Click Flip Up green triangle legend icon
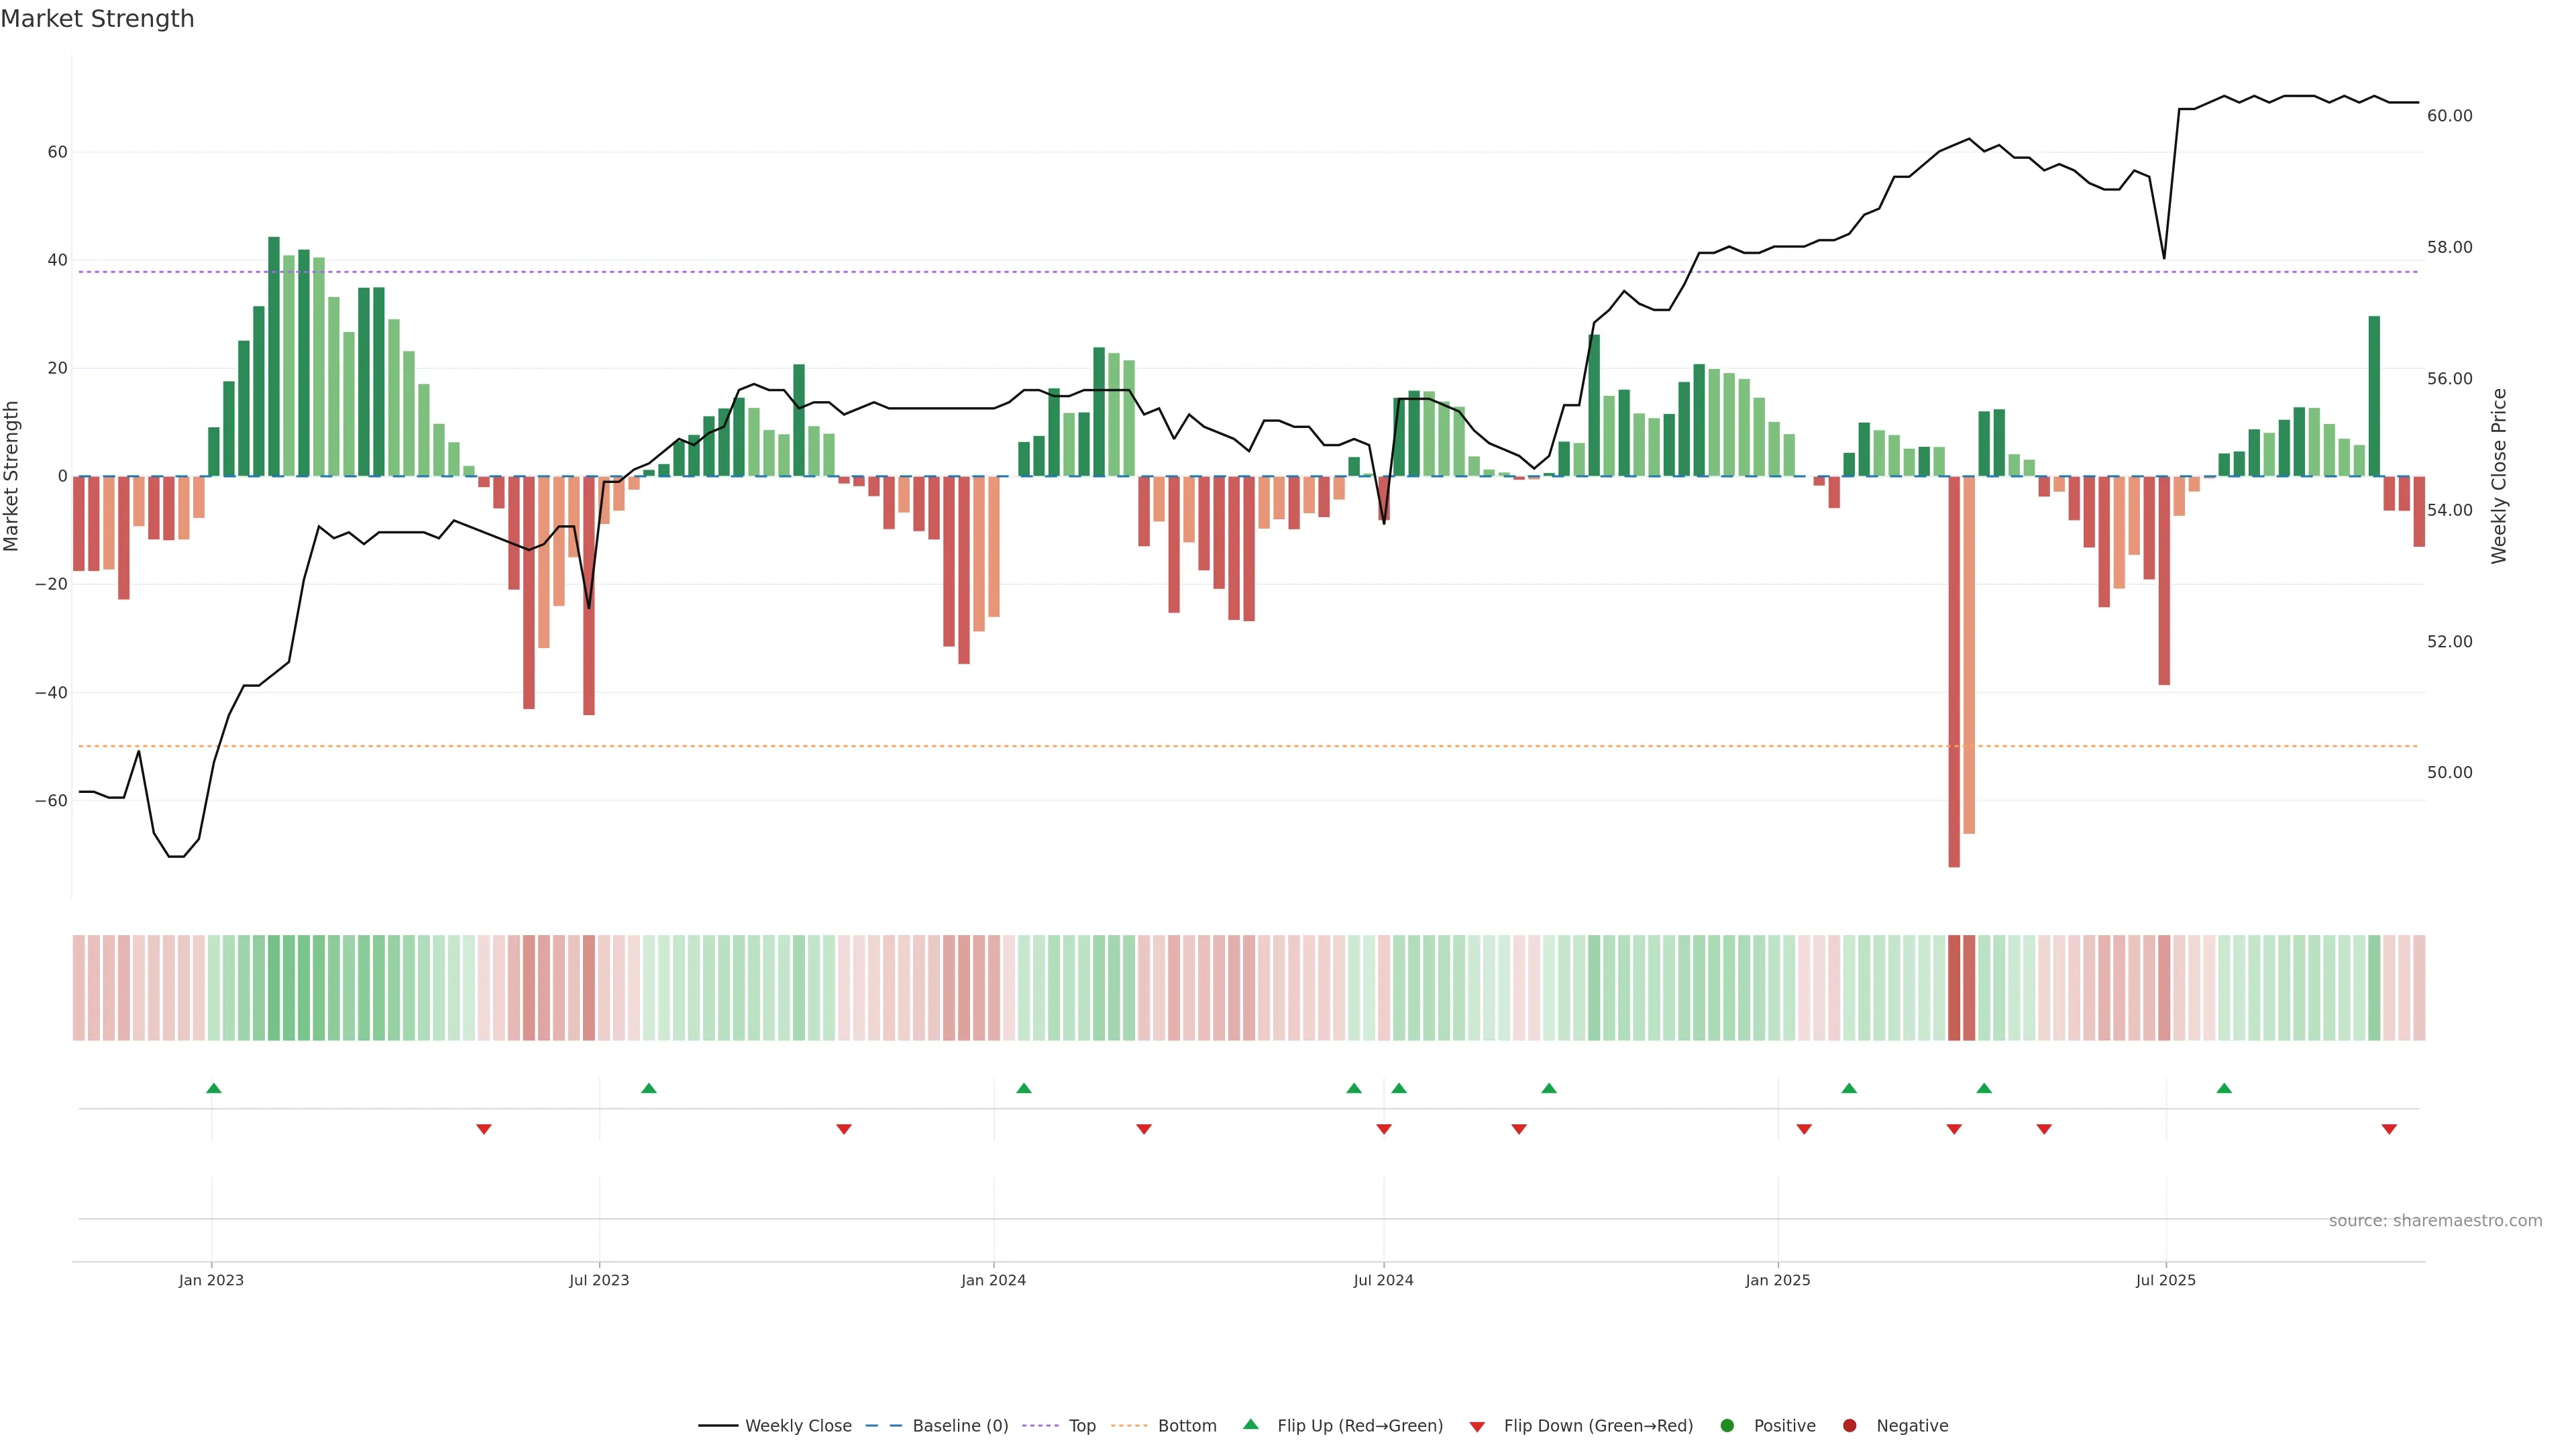This screenshot has width=2576, height=1449. point(1250,1425)
